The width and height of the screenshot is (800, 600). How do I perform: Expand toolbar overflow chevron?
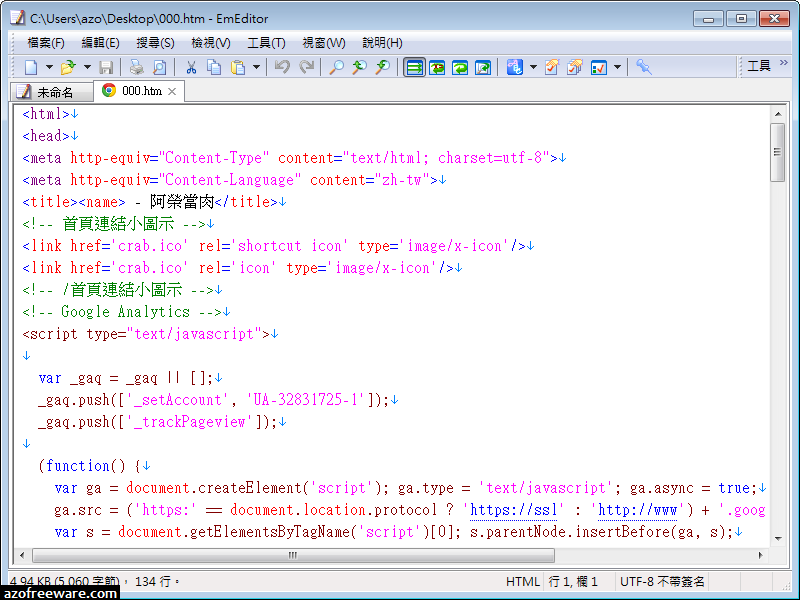click(x=784, y=63)
